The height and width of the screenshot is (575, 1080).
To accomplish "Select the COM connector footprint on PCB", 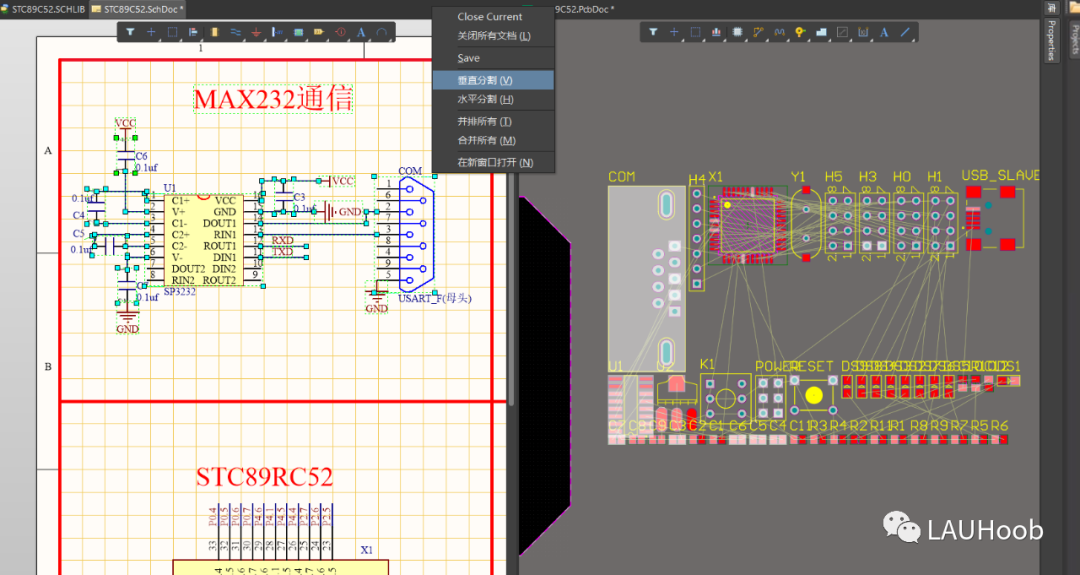I will coord(647,279).
